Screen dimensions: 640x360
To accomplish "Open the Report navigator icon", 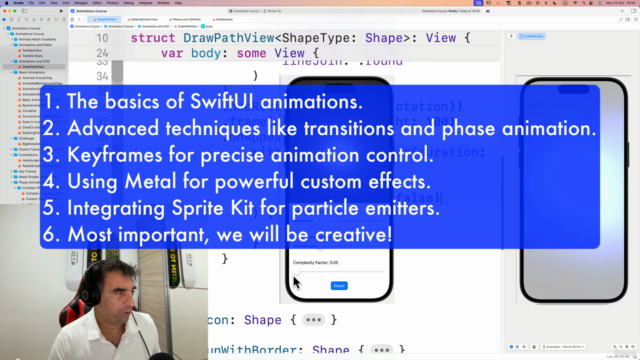I will 64,19.
